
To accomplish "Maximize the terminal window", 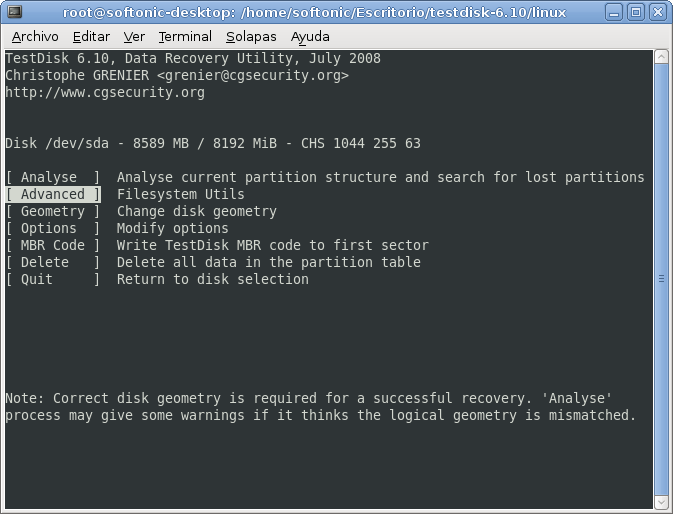I will coord(636,12).
